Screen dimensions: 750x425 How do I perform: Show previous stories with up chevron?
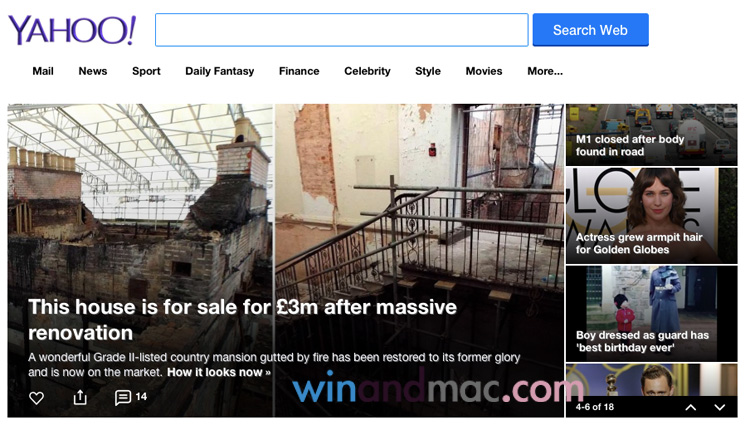click(690, 407)
